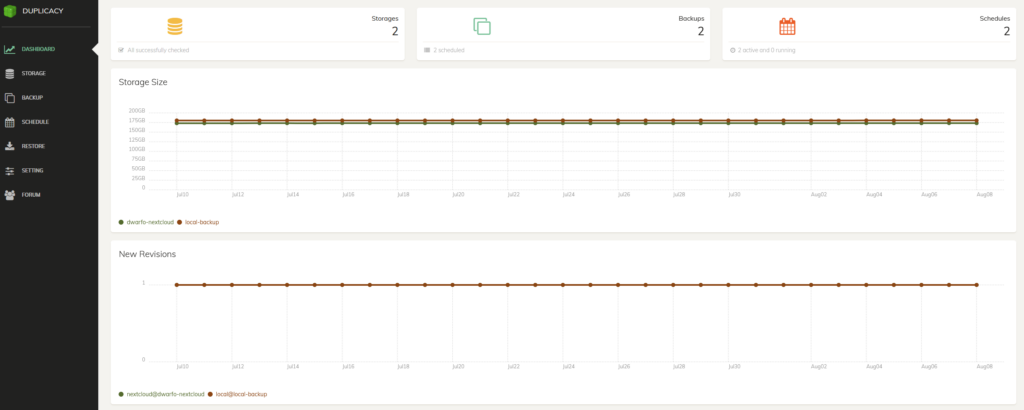
Task: Toggle local-backup series in Storage Size legend
Action: pos(202,222)
